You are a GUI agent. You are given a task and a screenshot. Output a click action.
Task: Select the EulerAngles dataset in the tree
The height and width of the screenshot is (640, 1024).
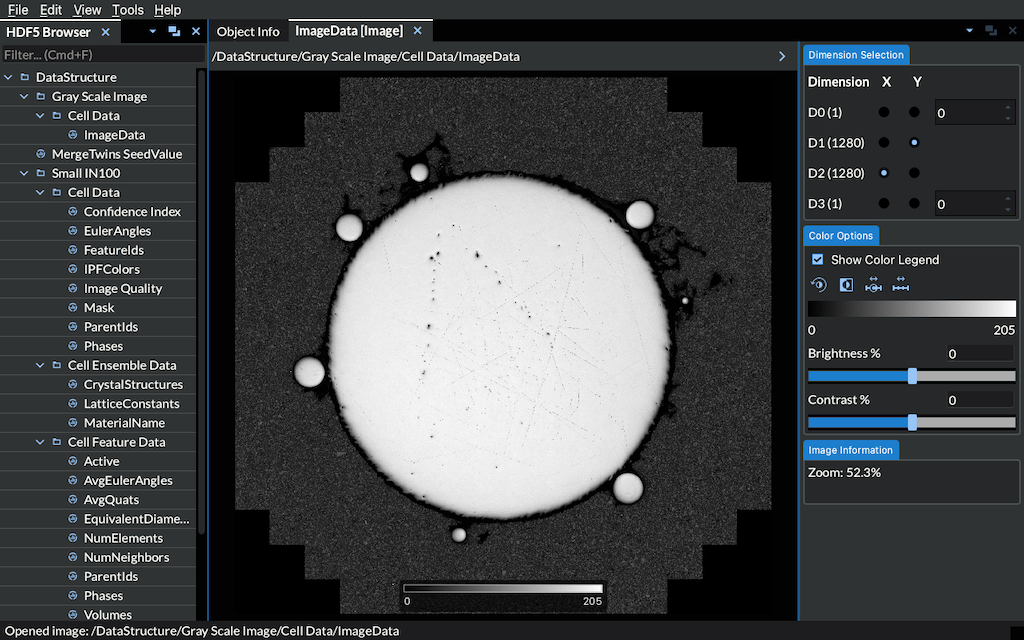(117, 231)
